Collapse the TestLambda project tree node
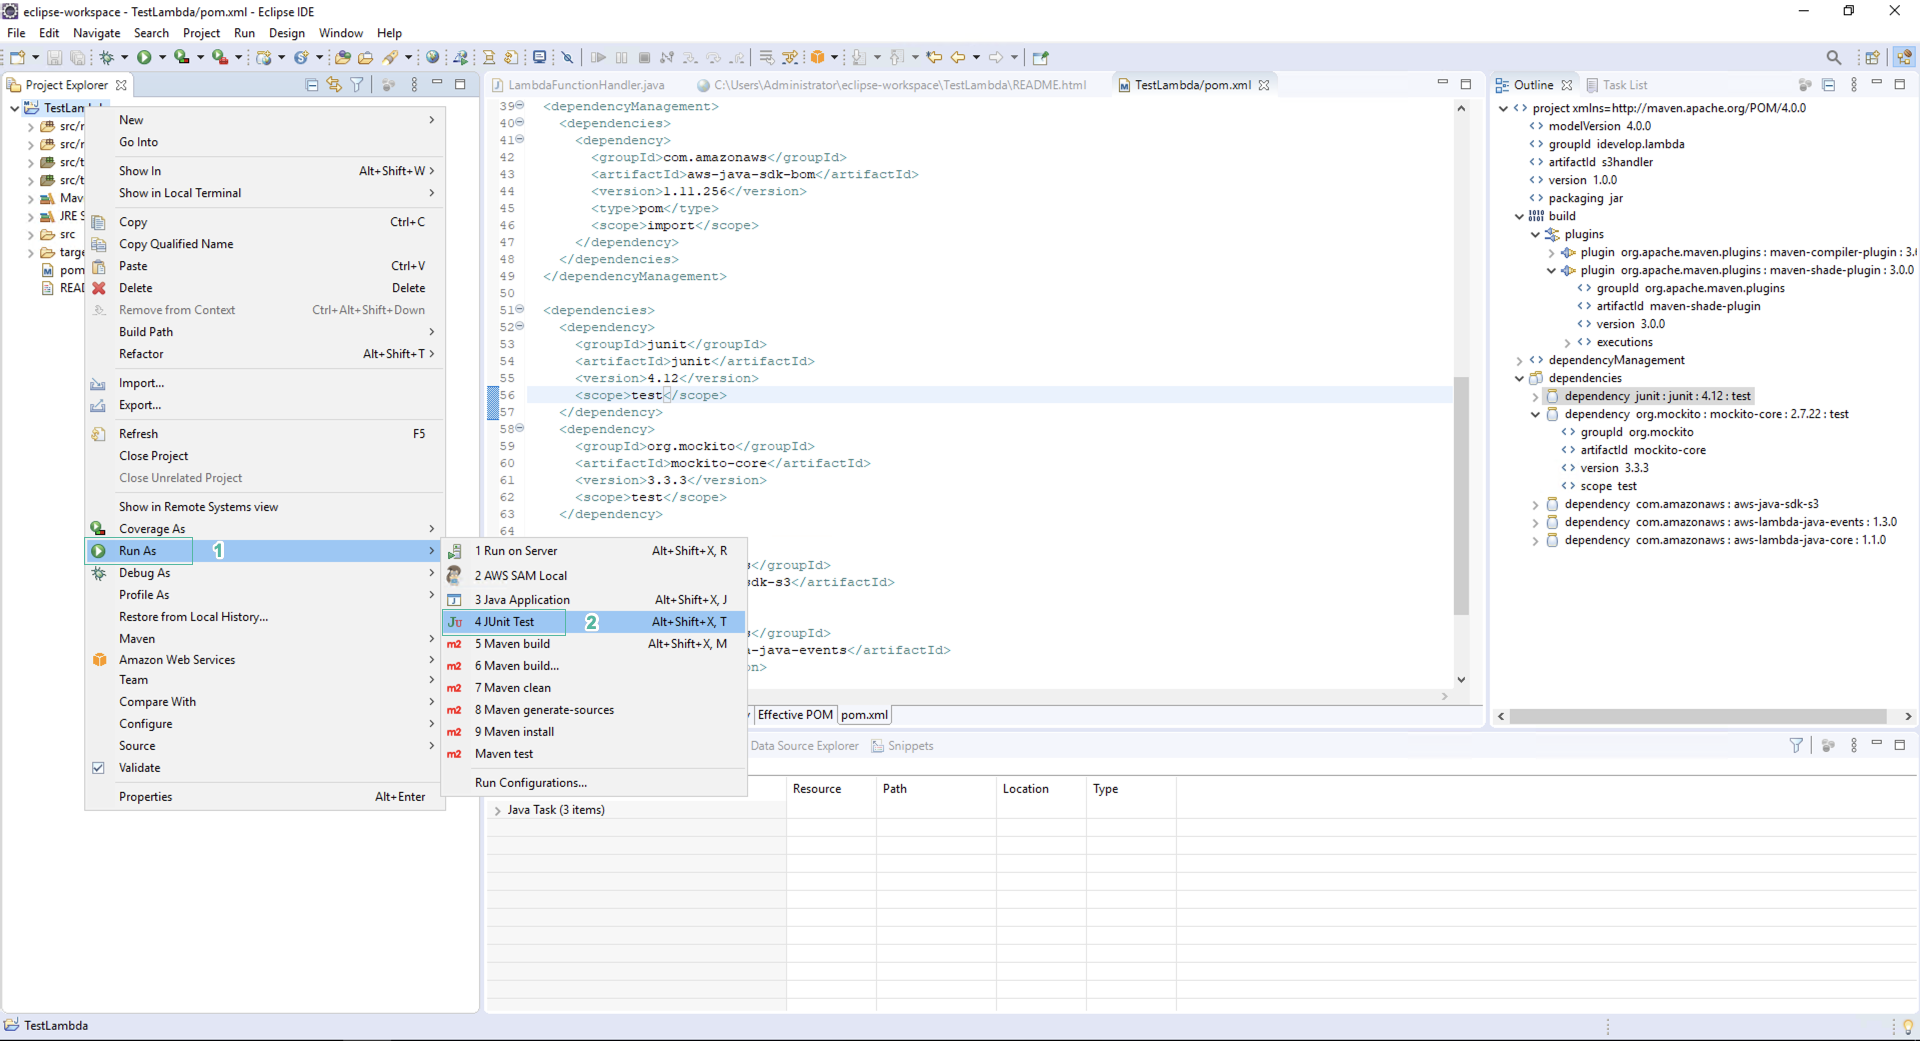 point(14,108)
